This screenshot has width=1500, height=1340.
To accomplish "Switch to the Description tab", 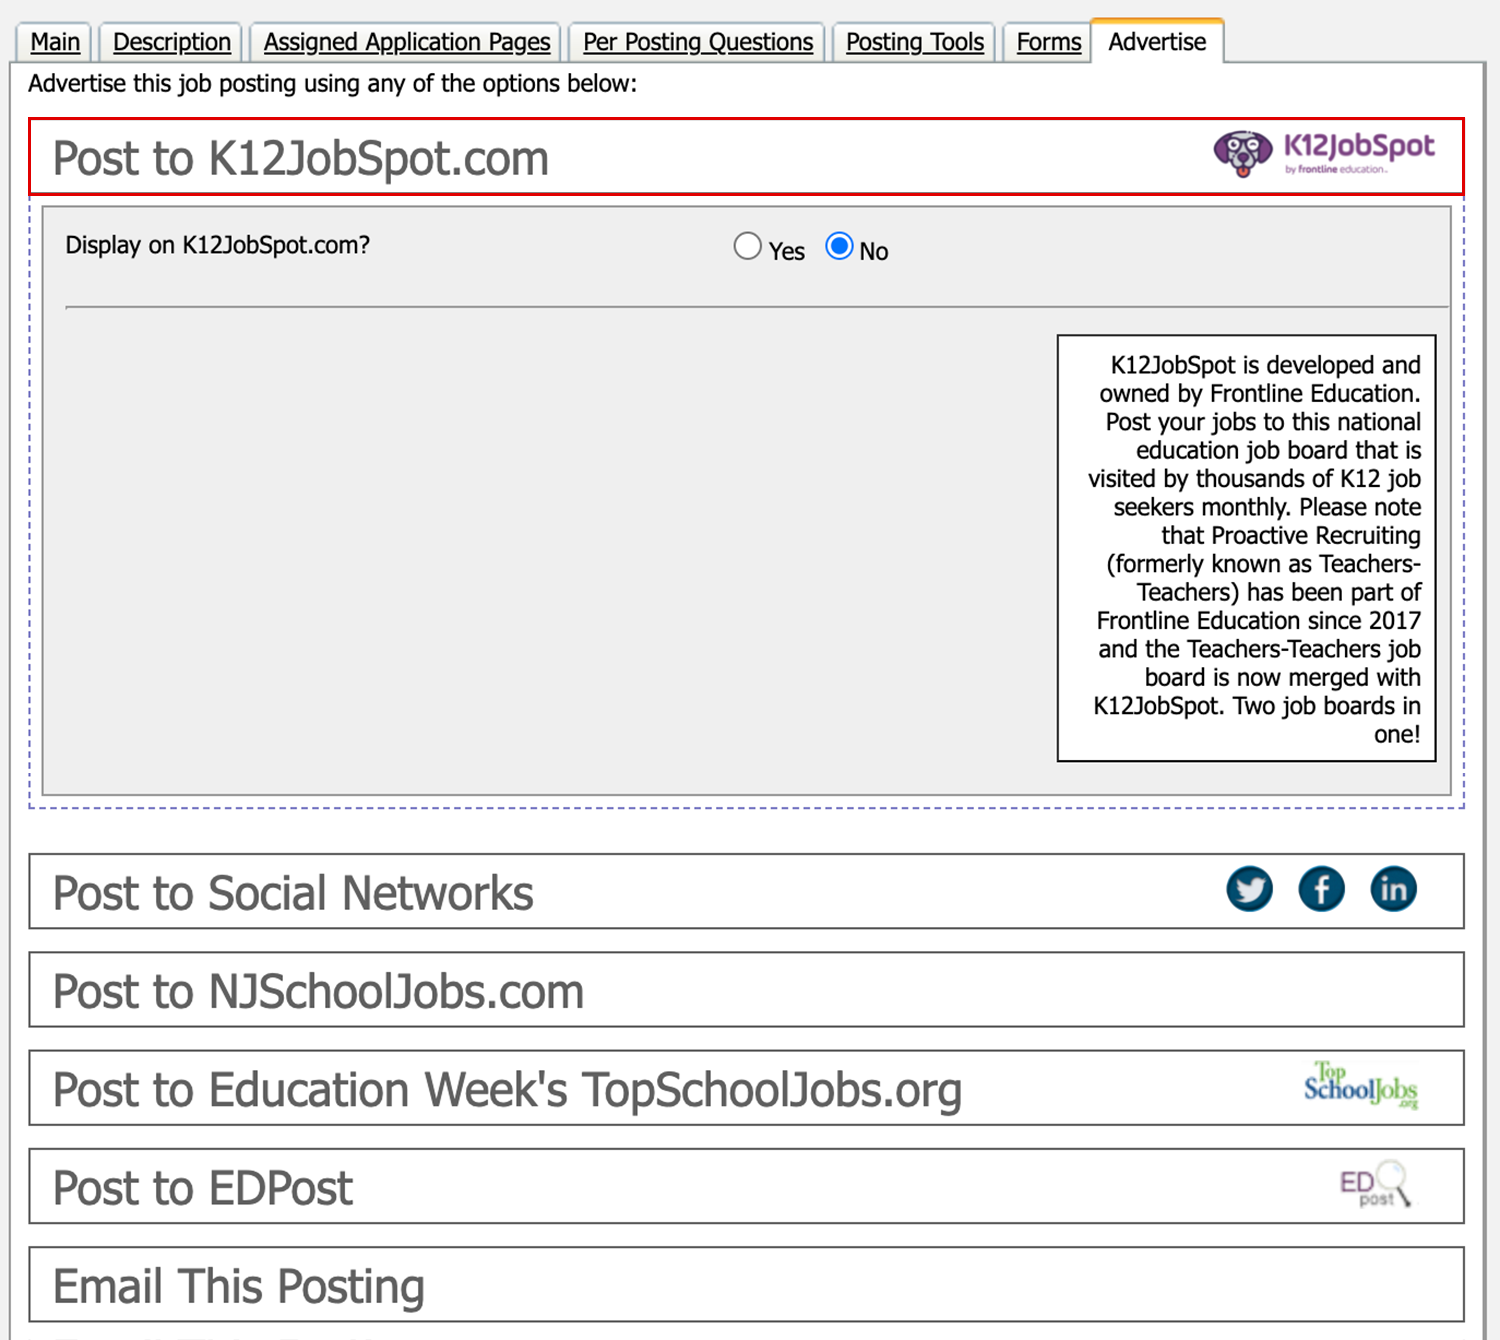I will point(171,42).
